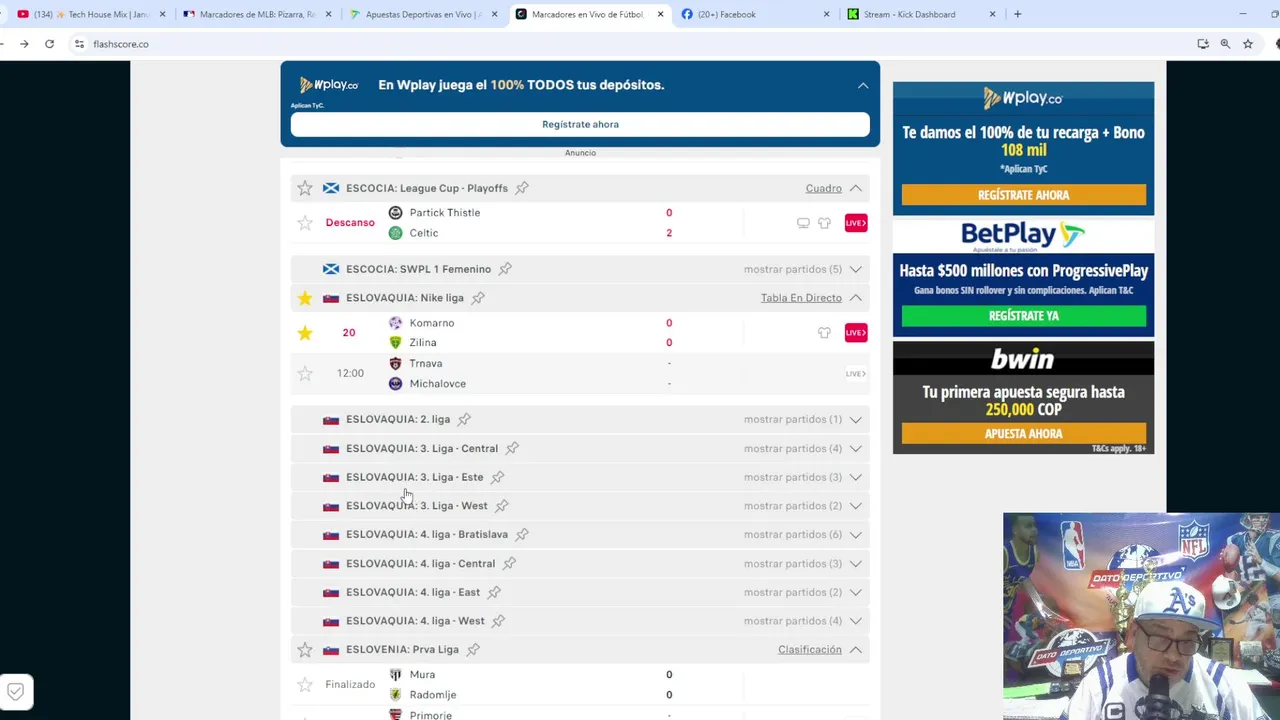Open the Cuadro link for League Cup
The width and height of the screenshot is (1280, 720).
point(824,188)
